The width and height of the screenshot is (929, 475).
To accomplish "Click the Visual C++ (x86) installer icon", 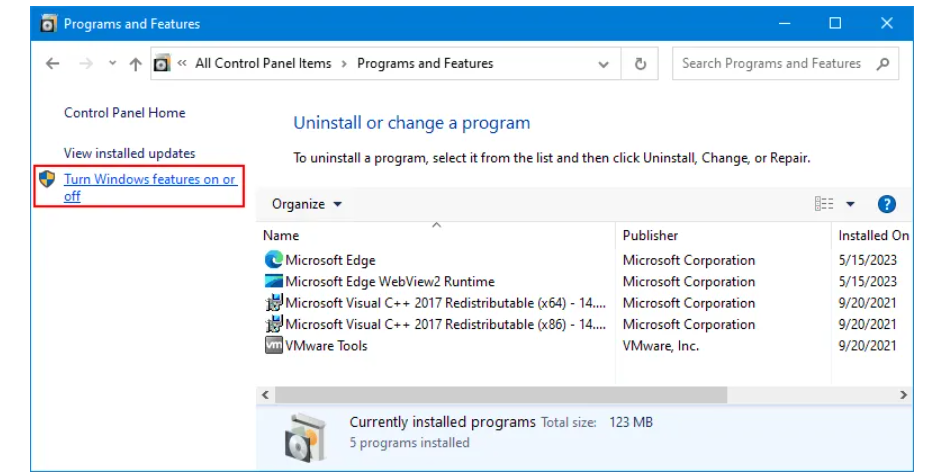I will coord(274,324).
